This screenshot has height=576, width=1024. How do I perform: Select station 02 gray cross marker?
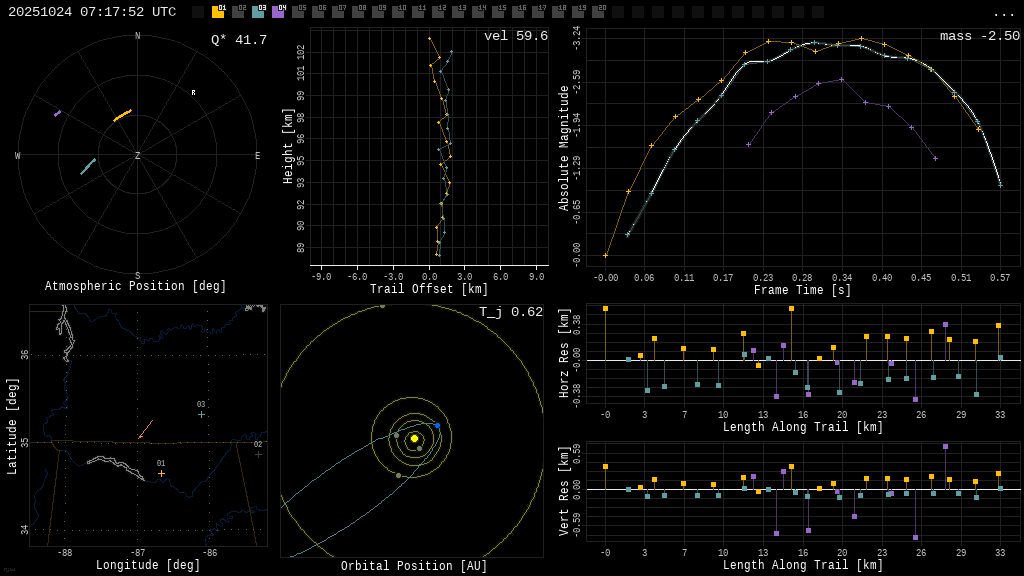click(258, 454)
